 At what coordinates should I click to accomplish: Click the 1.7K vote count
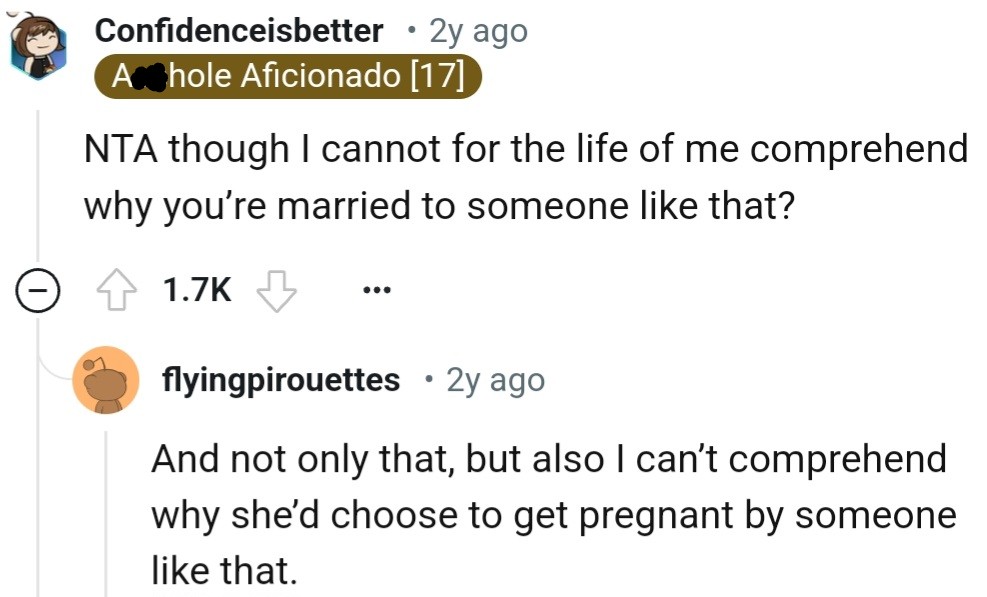[197, 291]
